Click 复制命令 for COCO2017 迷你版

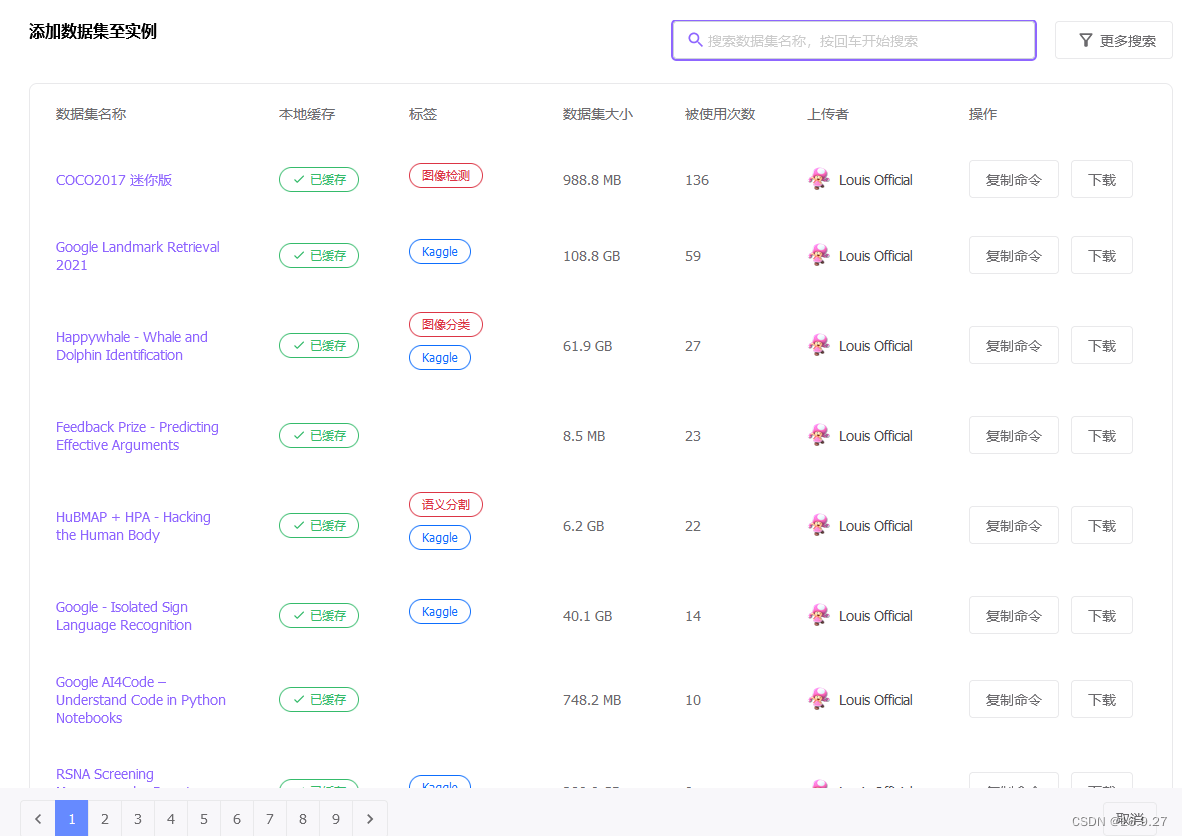[1013, 179]
